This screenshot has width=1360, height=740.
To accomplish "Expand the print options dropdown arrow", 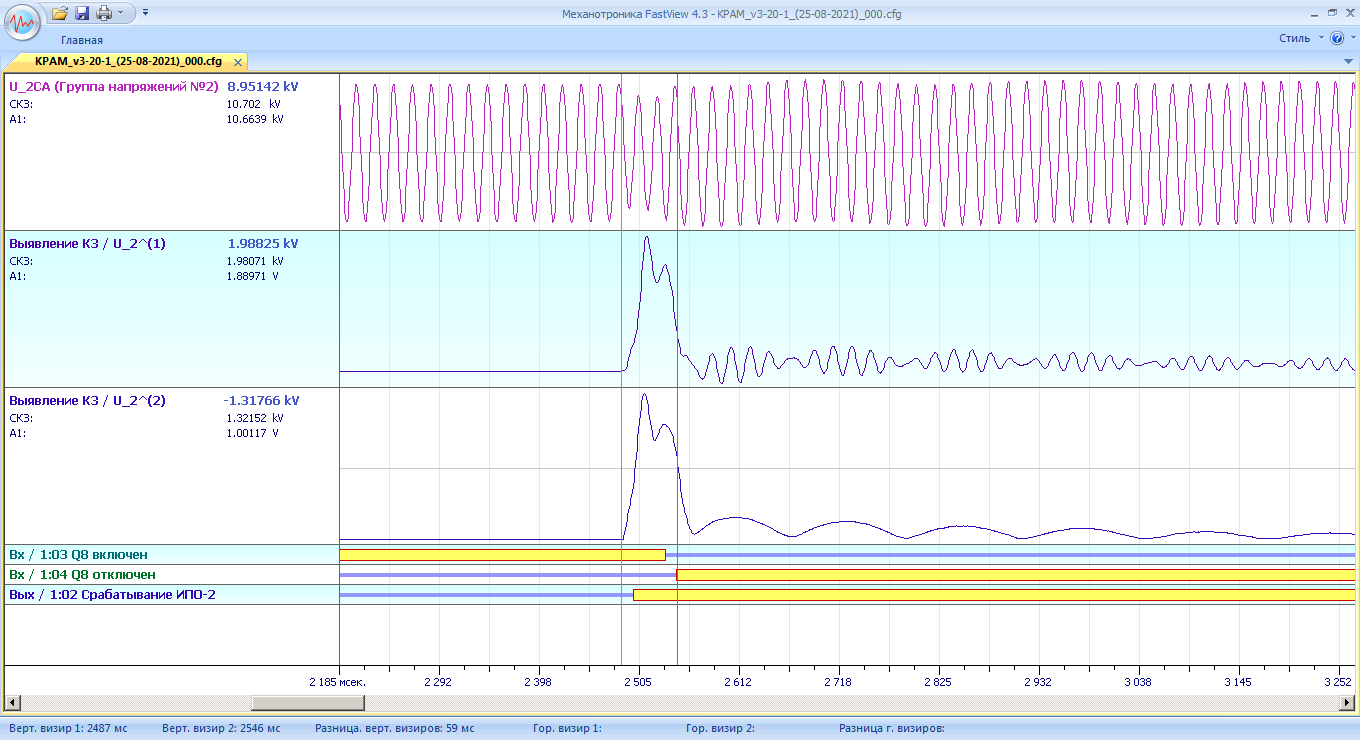I will pos(120,13).
